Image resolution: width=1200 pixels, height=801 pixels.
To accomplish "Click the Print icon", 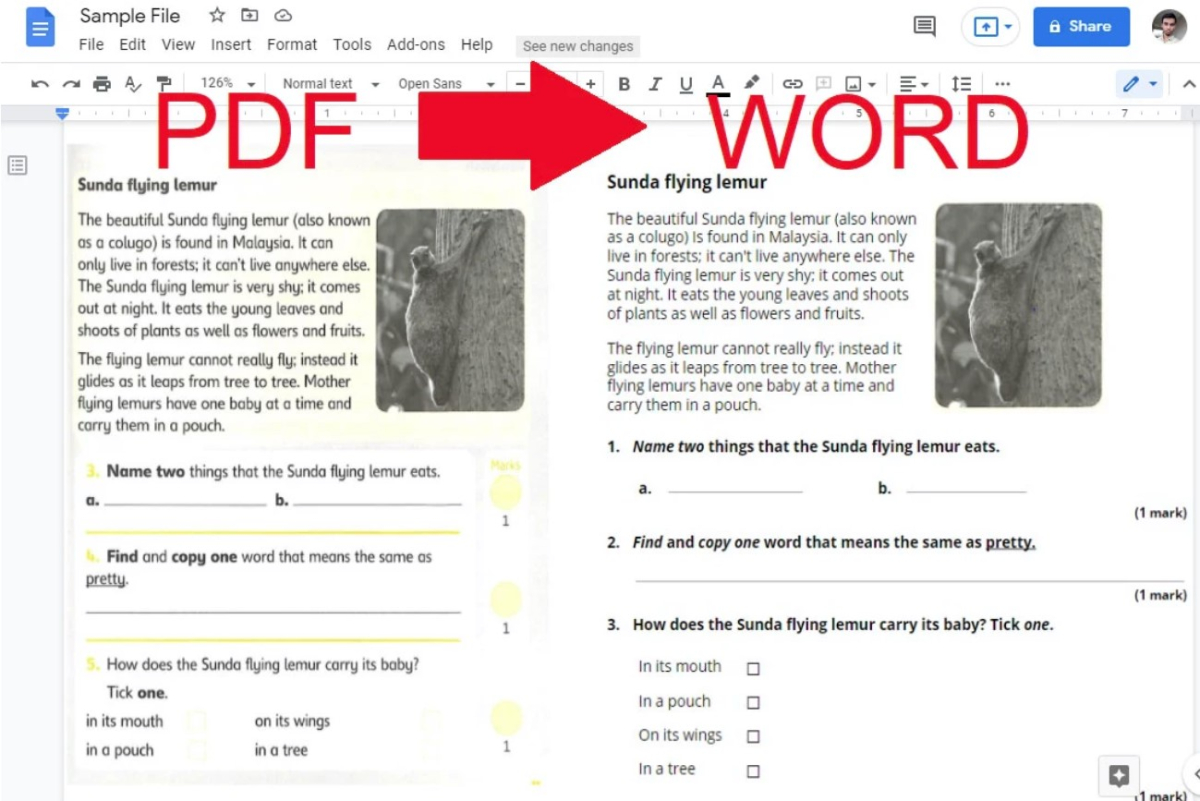I will (102, 84).
